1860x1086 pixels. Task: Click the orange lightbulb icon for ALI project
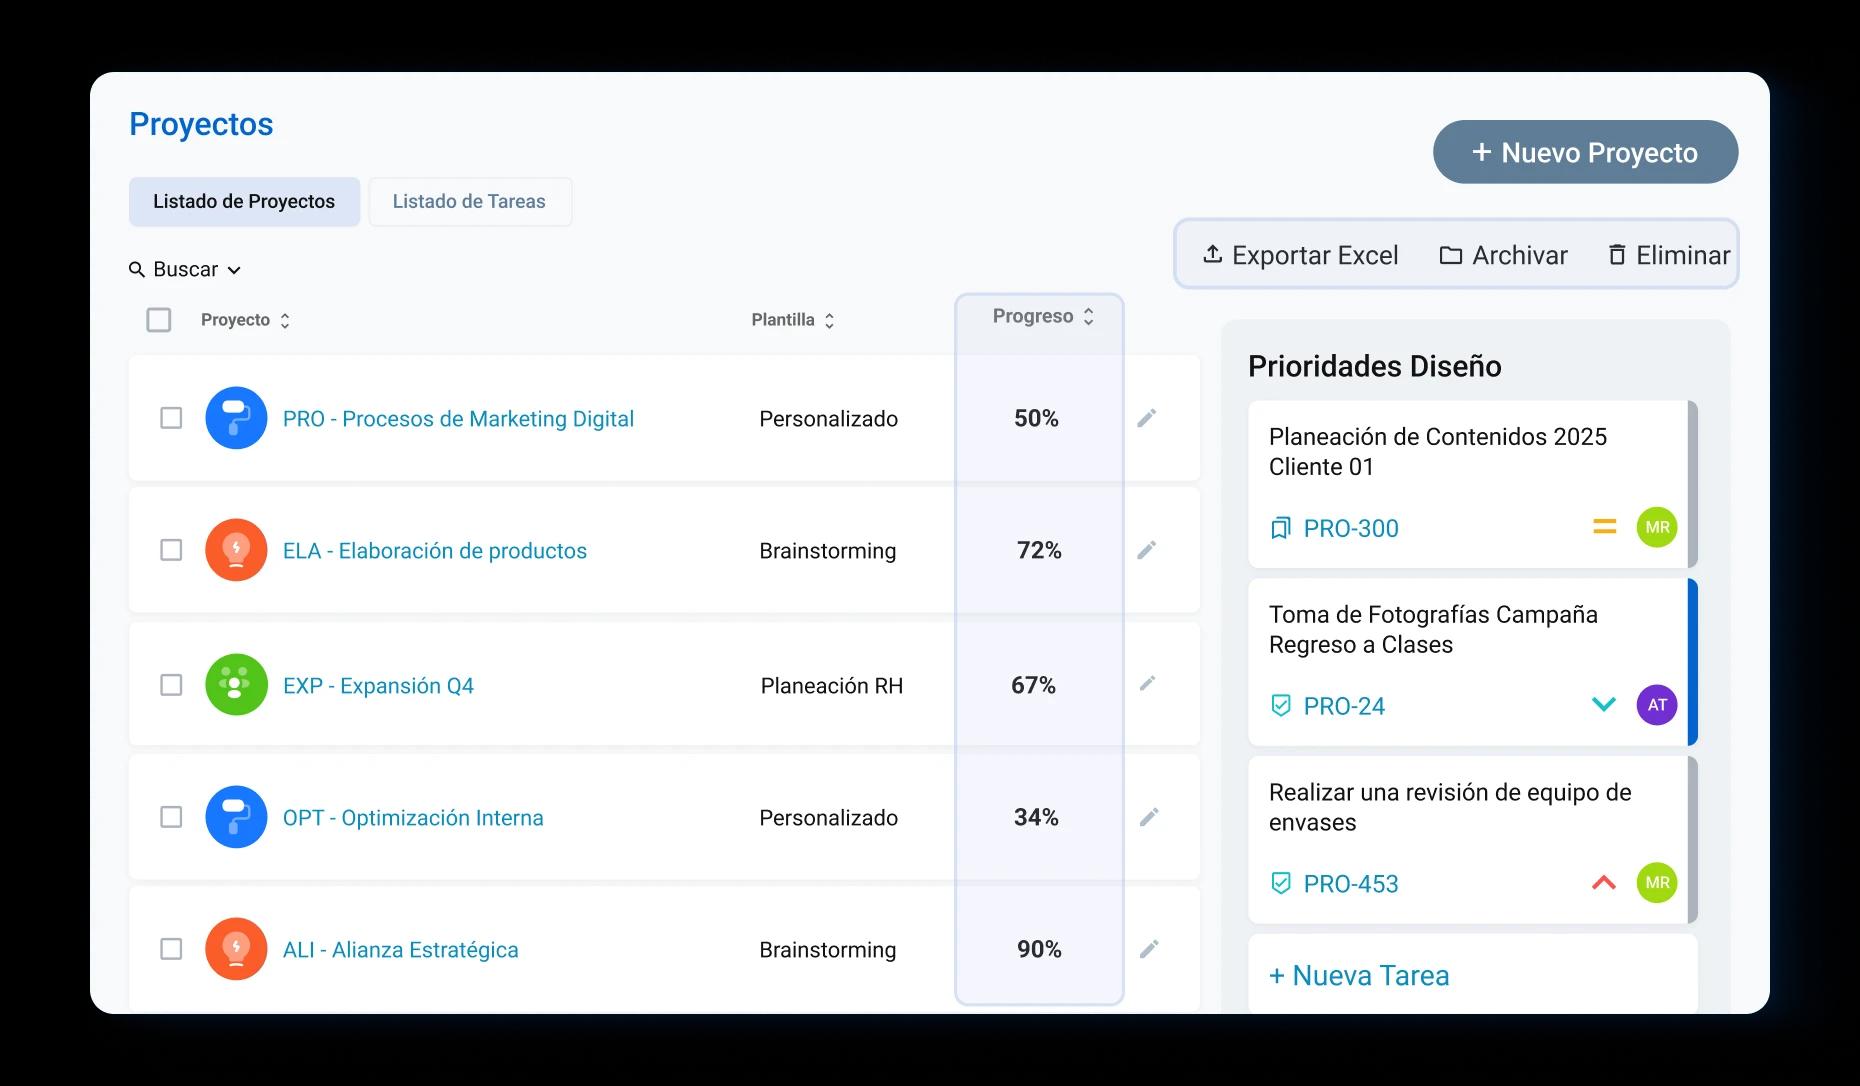click(236, 949)
